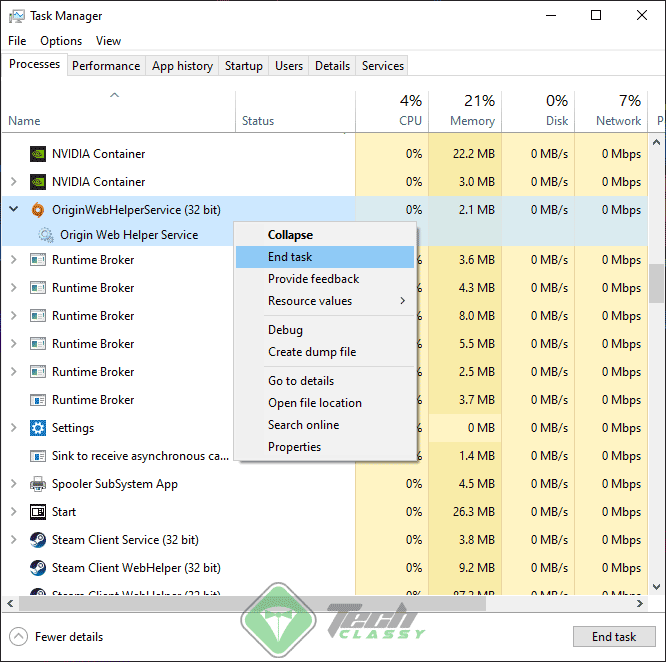Click the vertical scrollbar up arrow

coord(657,142)
